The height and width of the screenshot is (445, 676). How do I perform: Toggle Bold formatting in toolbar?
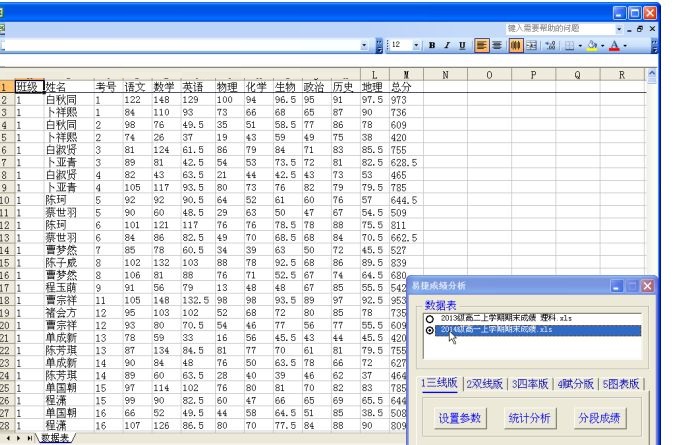click(x=432, y=46)
